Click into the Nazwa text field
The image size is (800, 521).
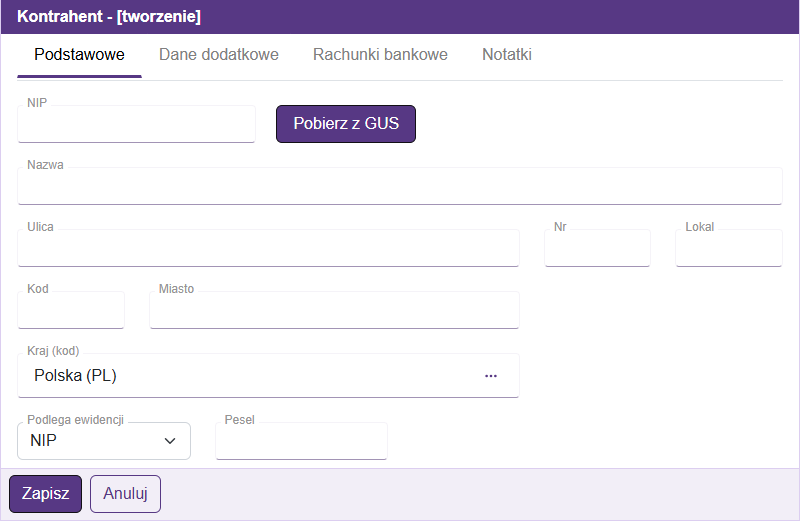click(399, 187)
